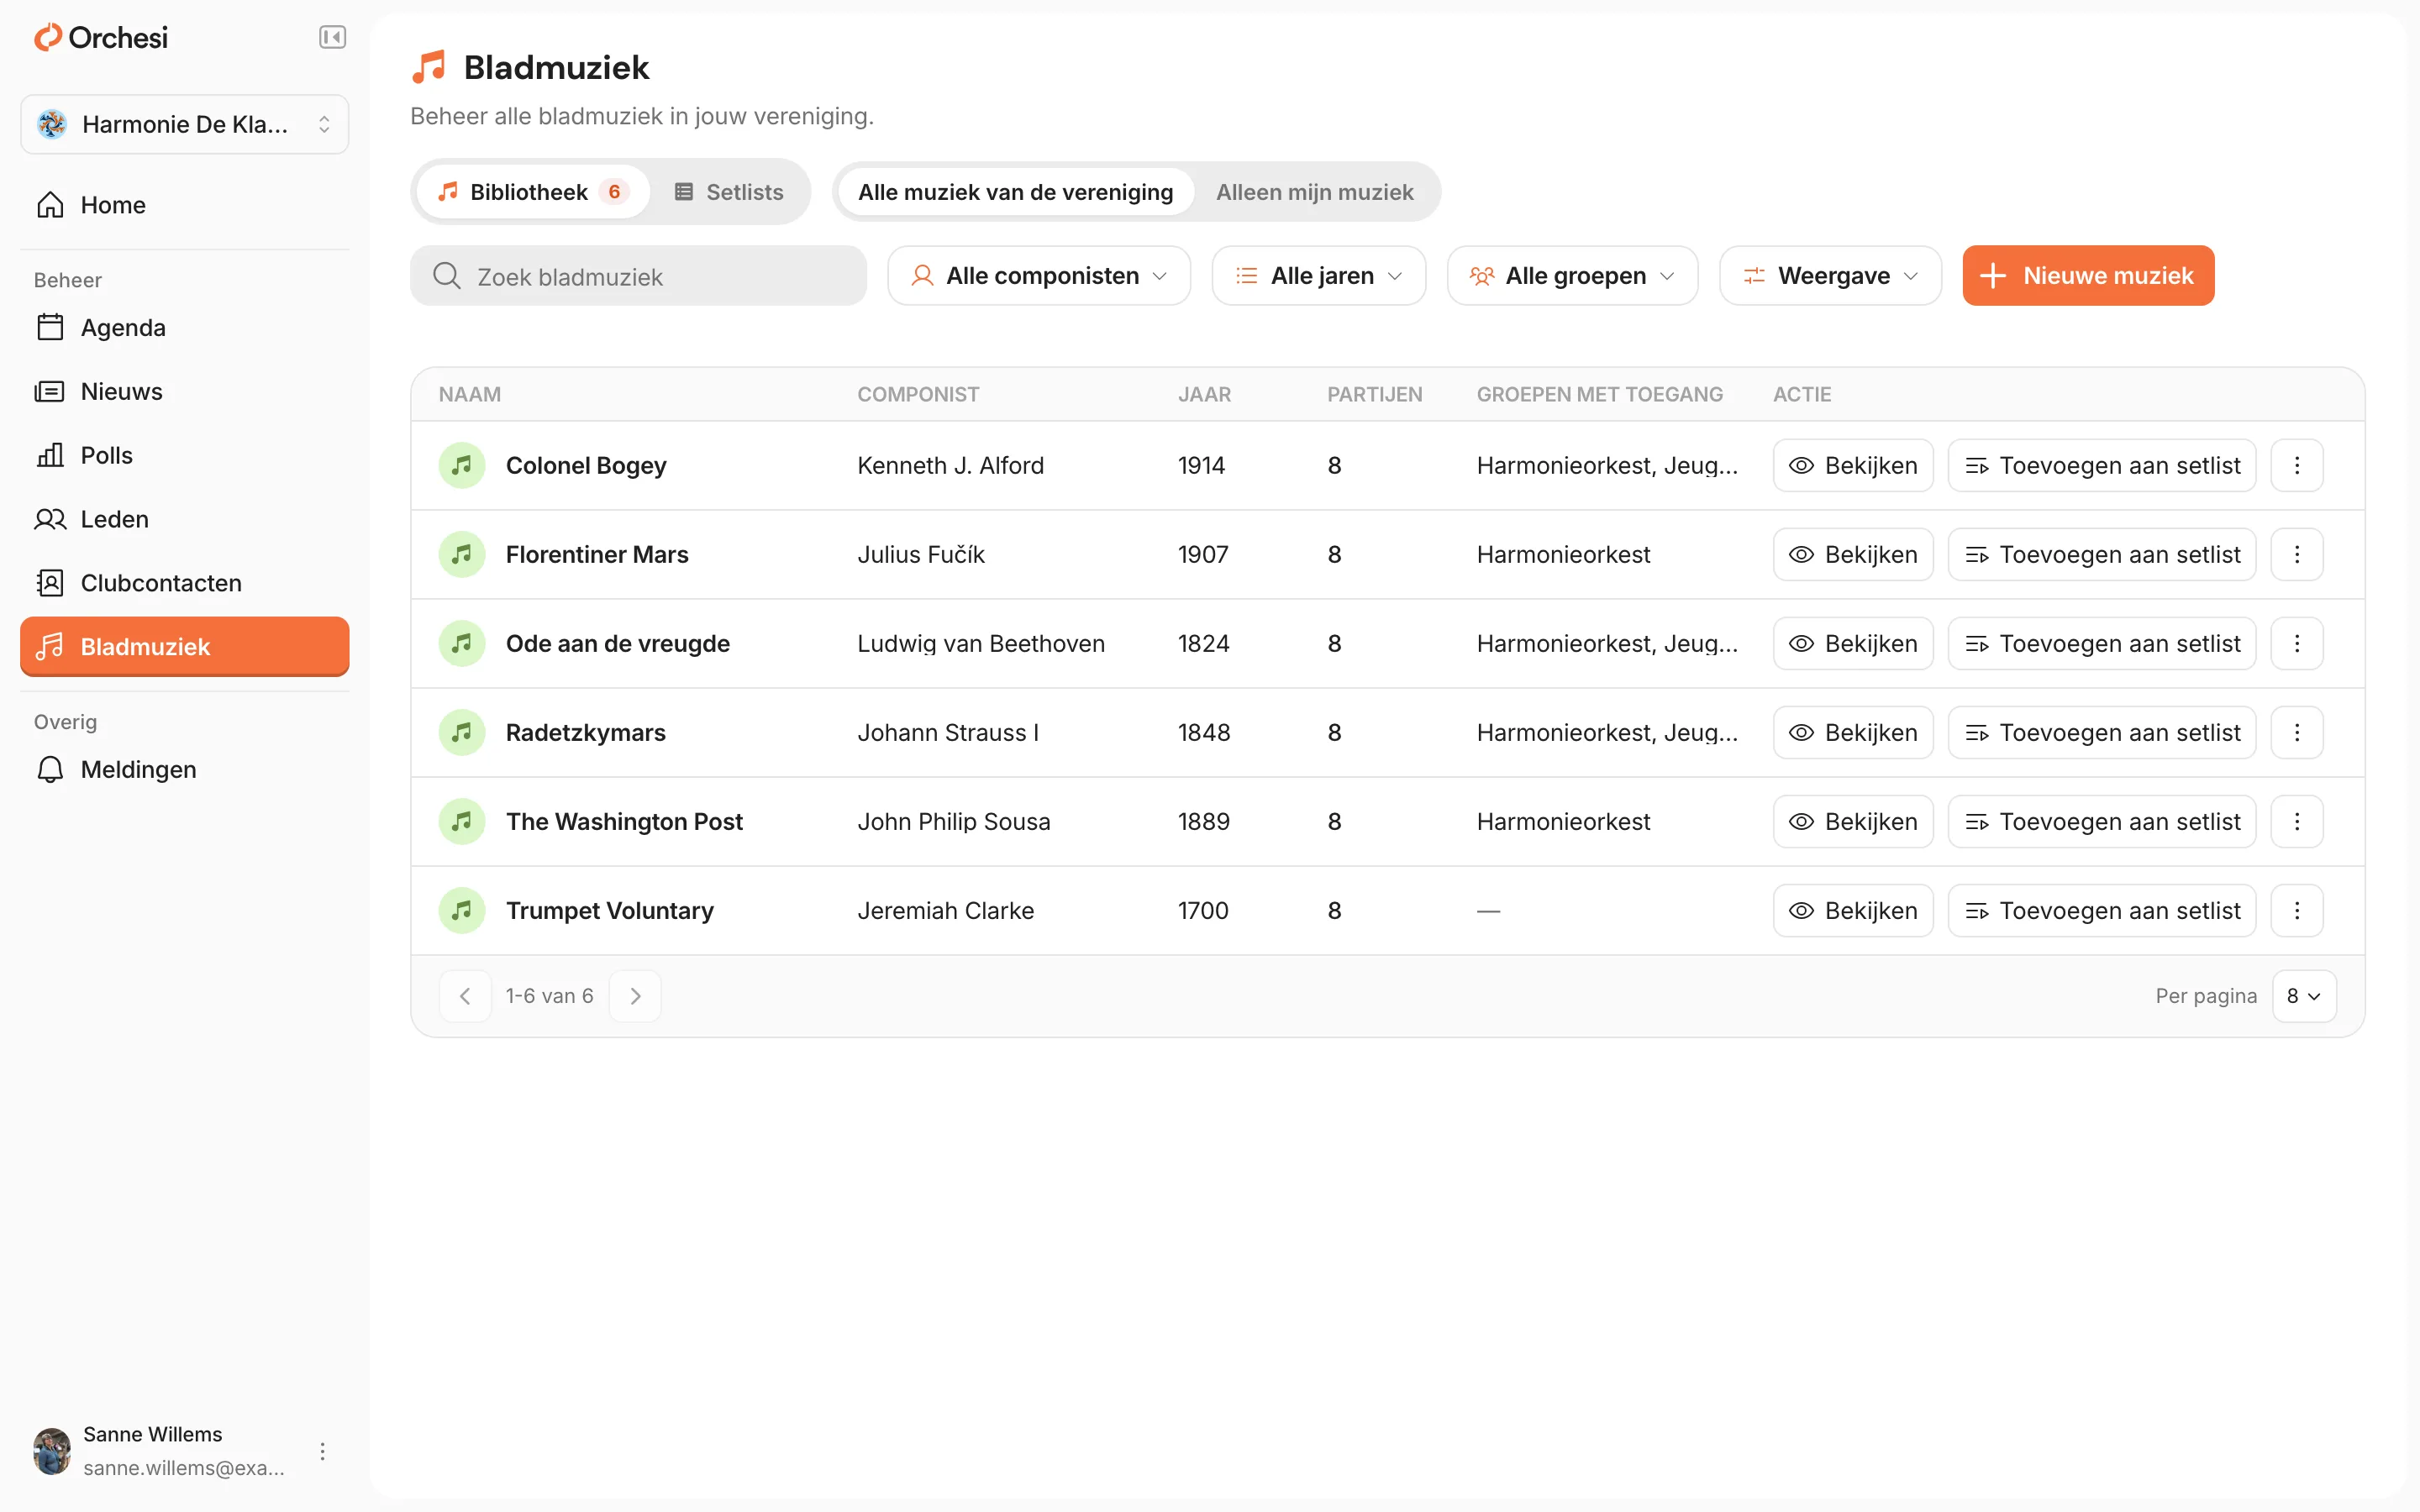2420x1512 pixels.
Task: Expand the Harmonie De Kla... association switcher
Action: click(185, 124)
